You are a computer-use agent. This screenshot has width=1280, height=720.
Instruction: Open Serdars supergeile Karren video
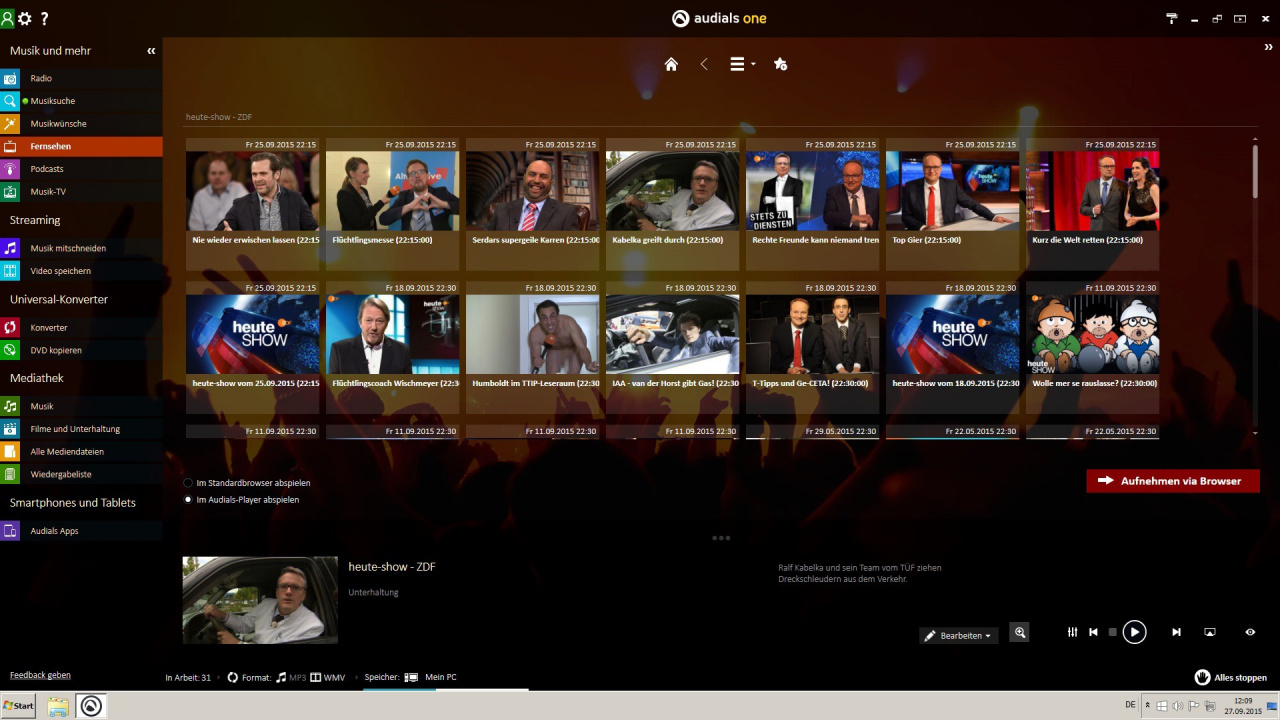point(533,191)
